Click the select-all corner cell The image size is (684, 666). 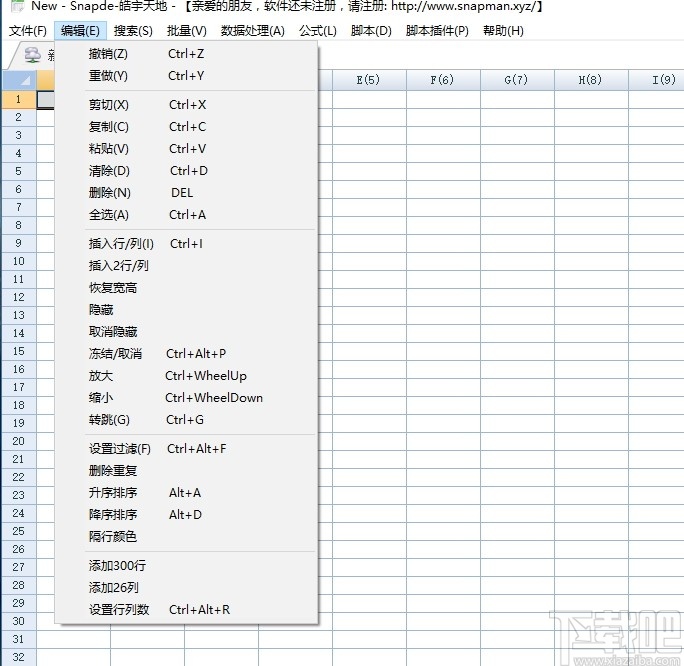click(19, 80)
